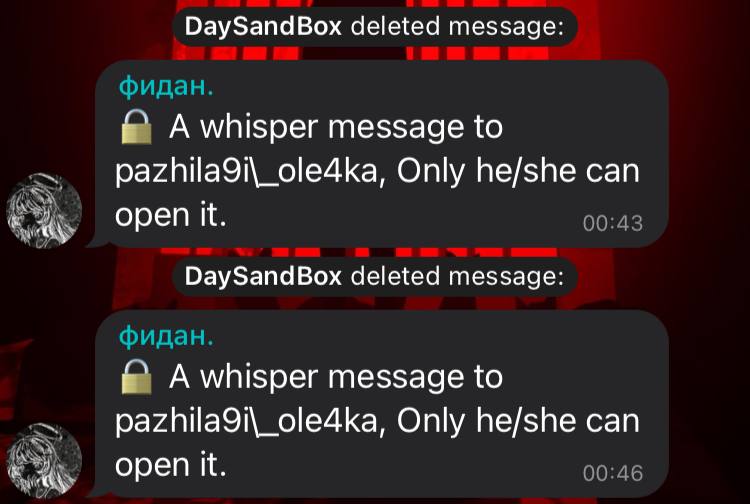
Task: Select the sender name фидан. in the 00:46 message
Action: pyautogui.click(x=166, y=336)
